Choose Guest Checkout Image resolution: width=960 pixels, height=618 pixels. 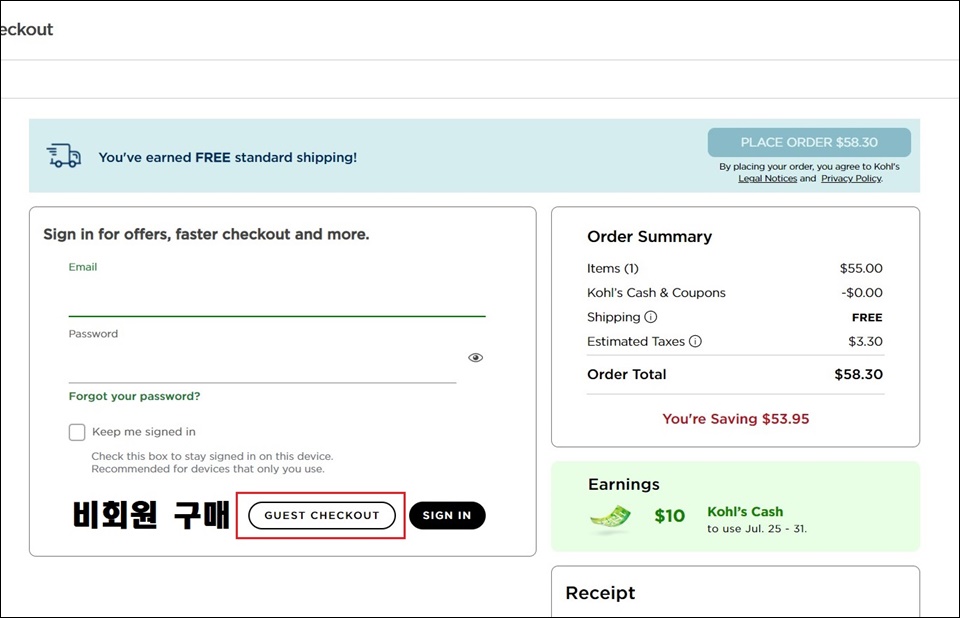click(x=321, y=515)
